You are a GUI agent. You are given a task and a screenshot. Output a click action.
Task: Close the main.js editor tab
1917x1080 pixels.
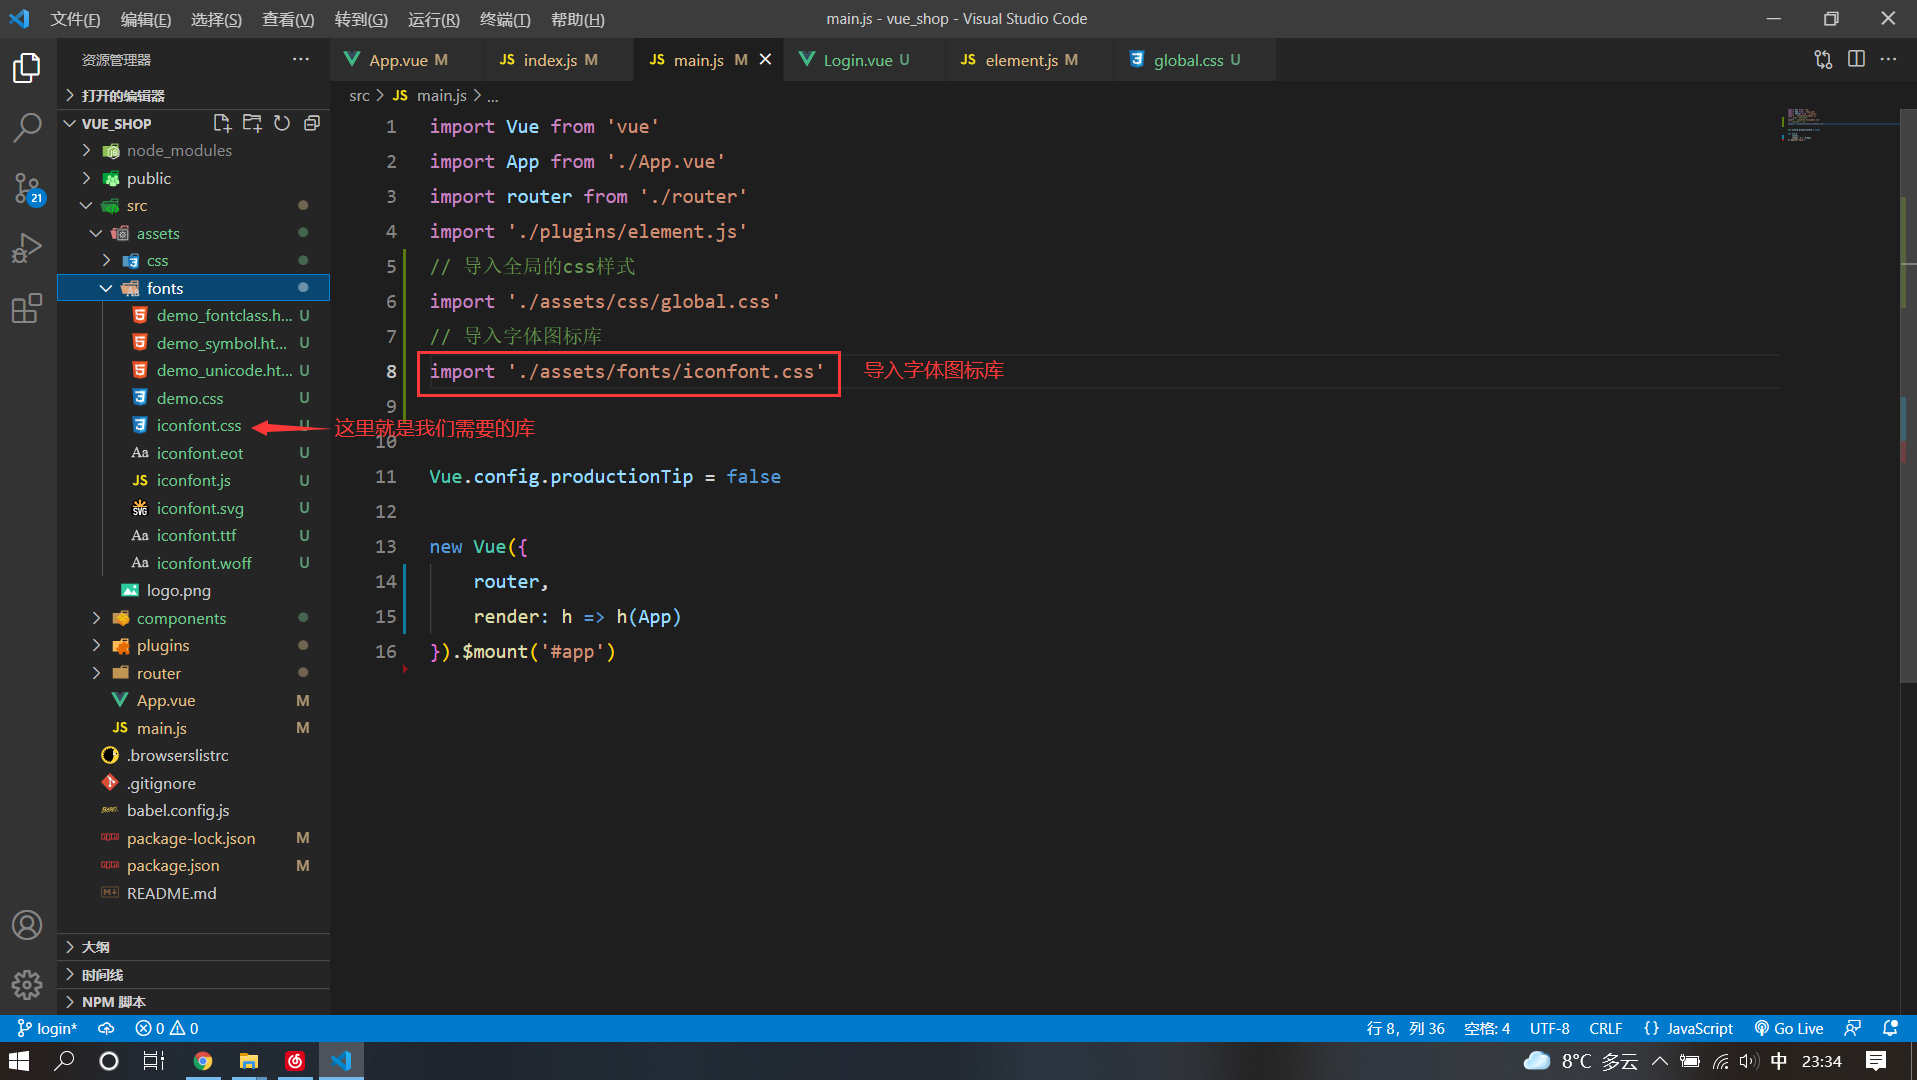(765, 60)
